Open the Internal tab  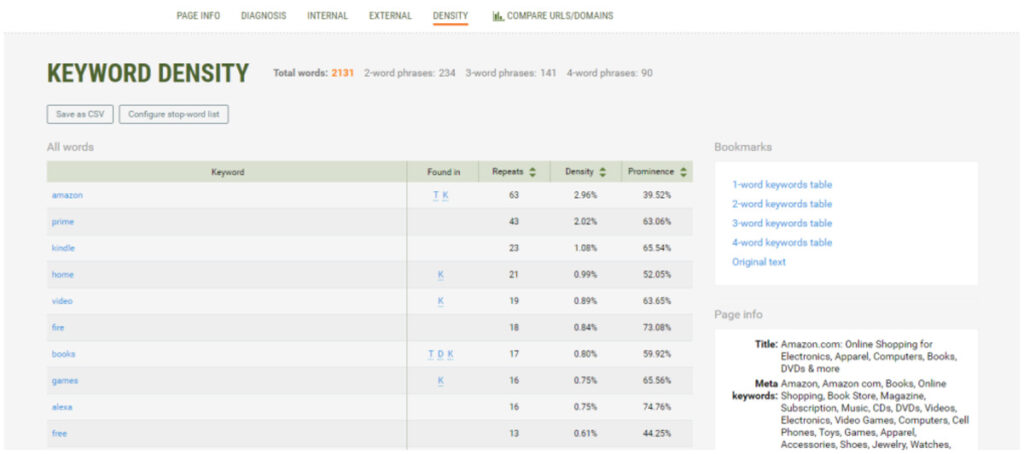pyautogui.click(x=327, y=16)
